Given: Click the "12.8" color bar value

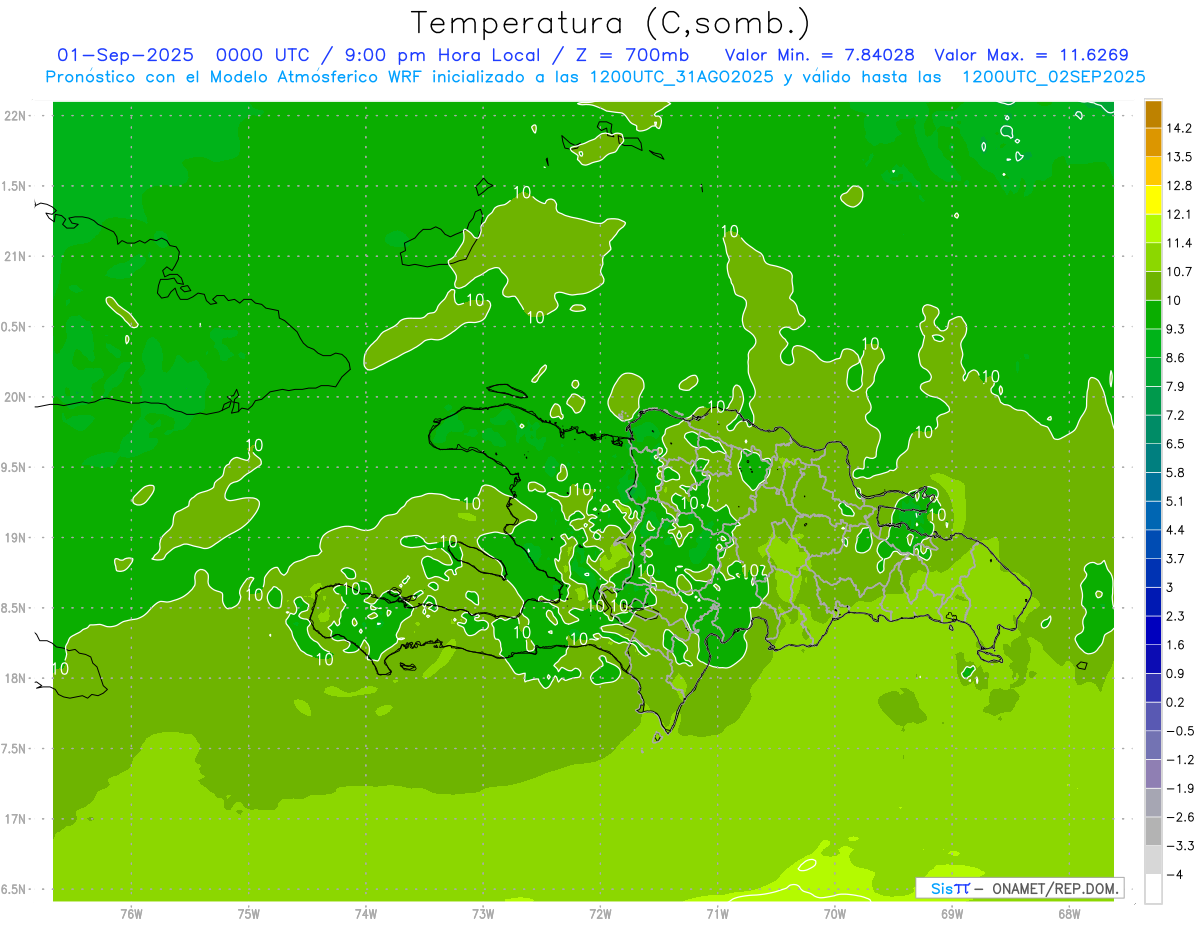Looking at the screenshot, I should tap(1180, 186).
